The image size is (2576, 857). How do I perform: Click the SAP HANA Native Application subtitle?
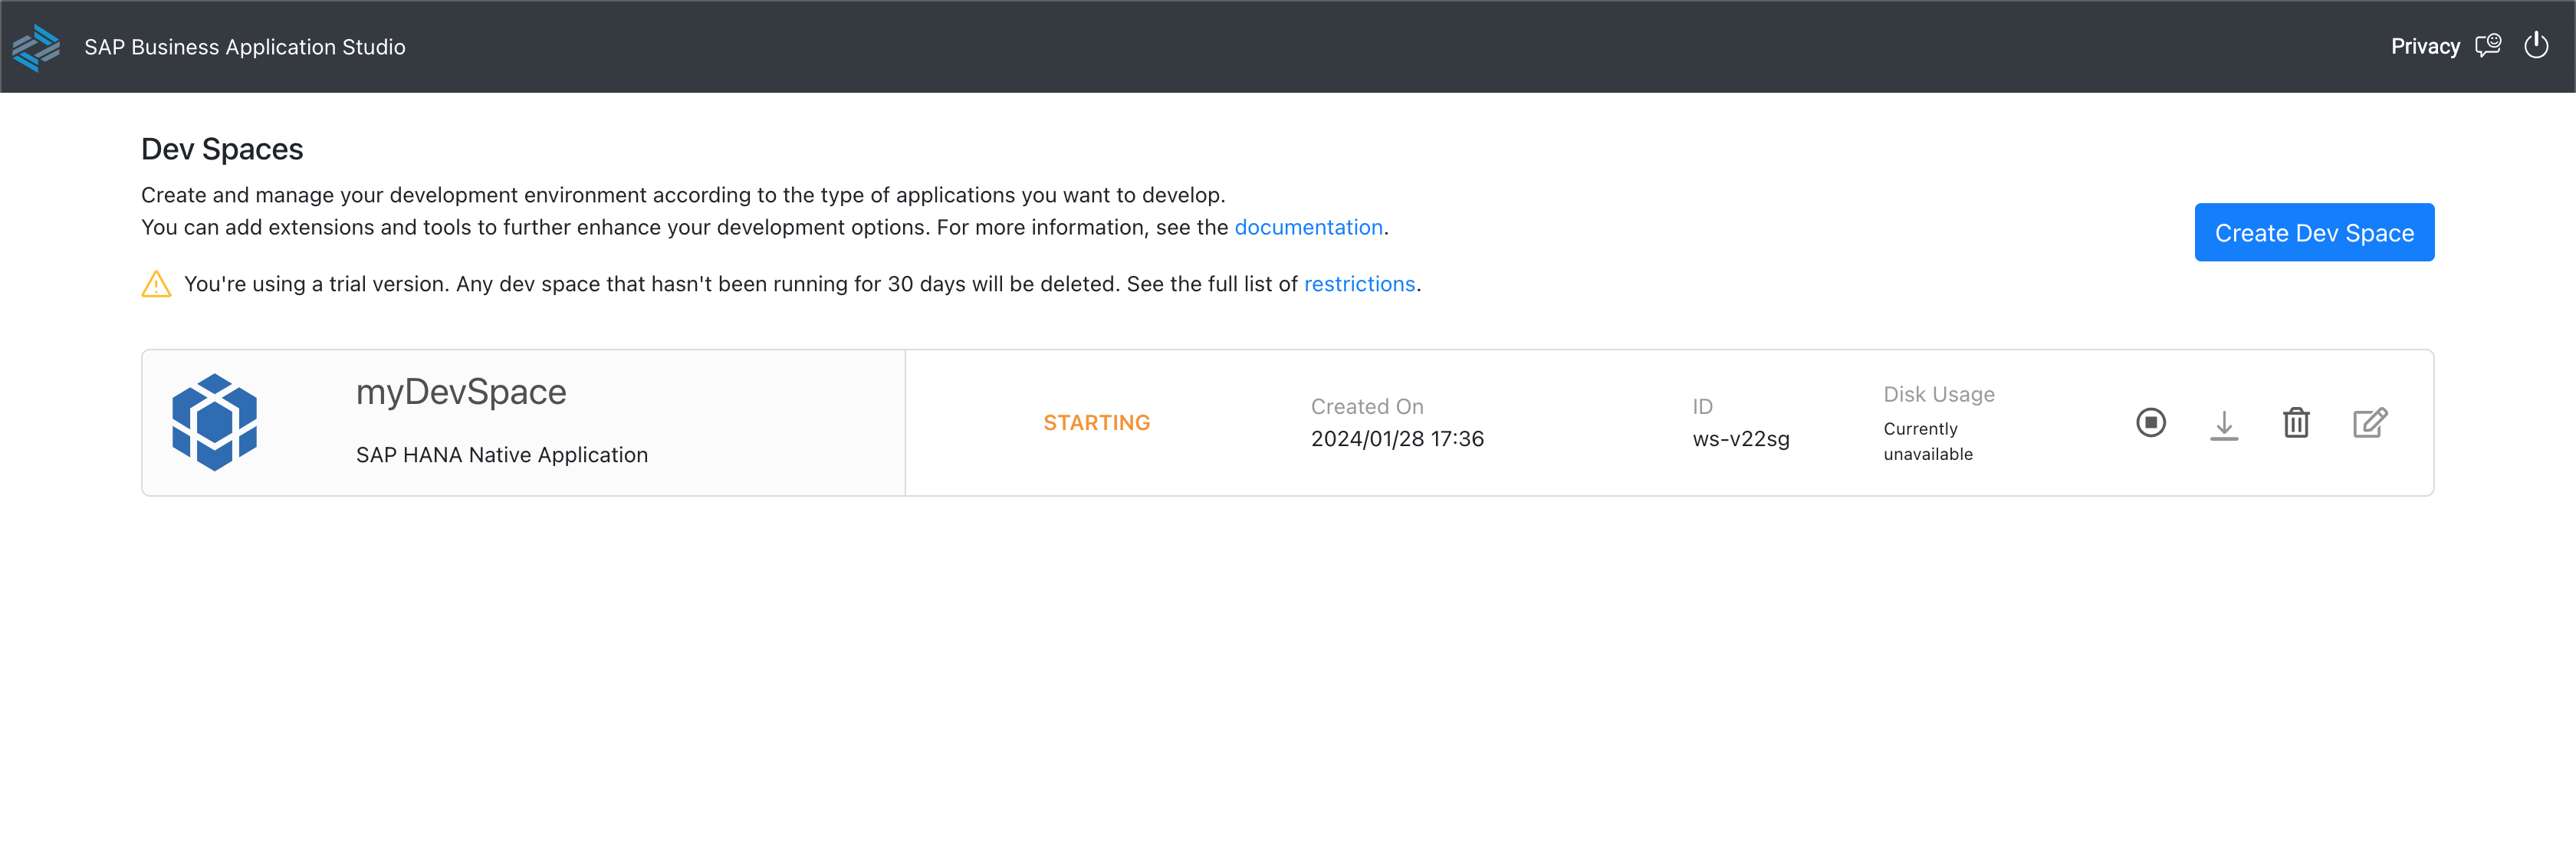click(502, 455)
